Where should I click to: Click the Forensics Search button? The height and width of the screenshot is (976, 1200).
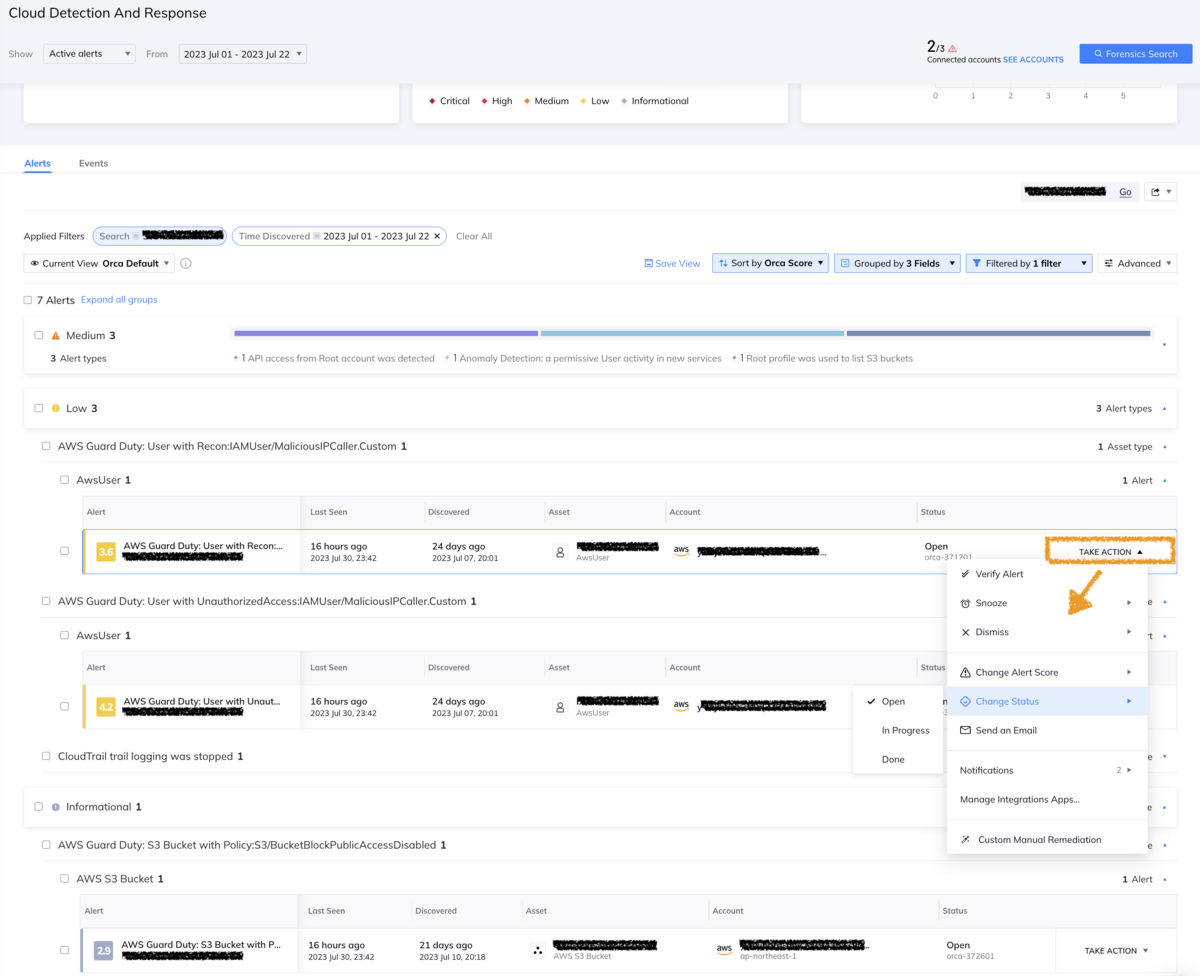[x=1135, y=54]
